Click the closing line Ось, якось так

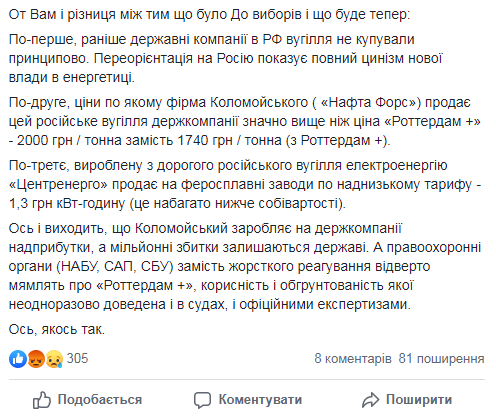(57, 329)
